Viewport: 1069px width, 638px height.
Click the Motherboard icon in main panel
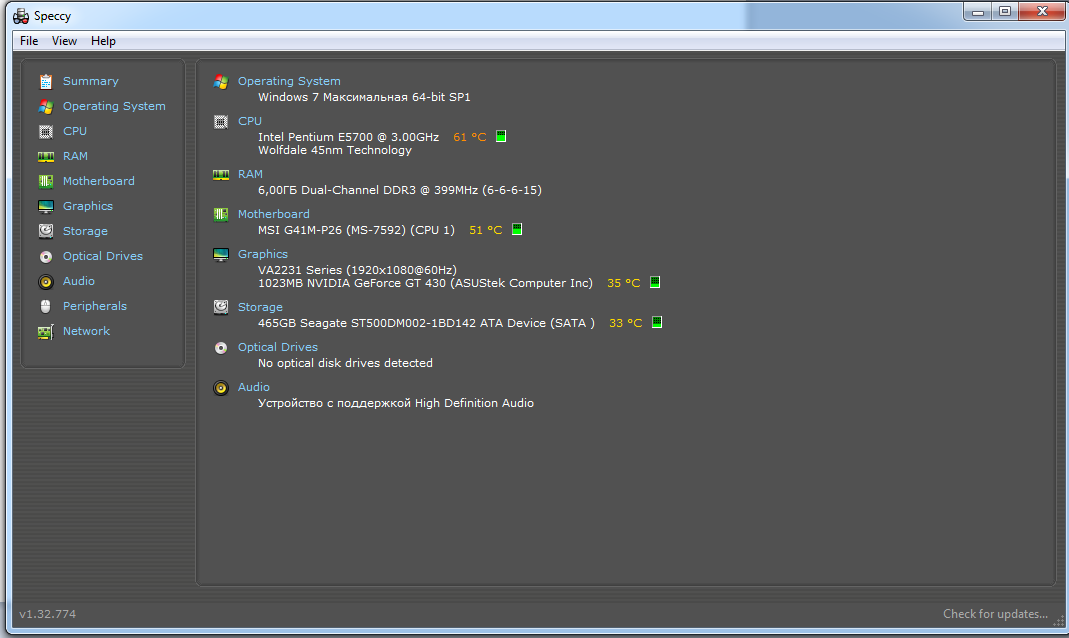(221, 215)
